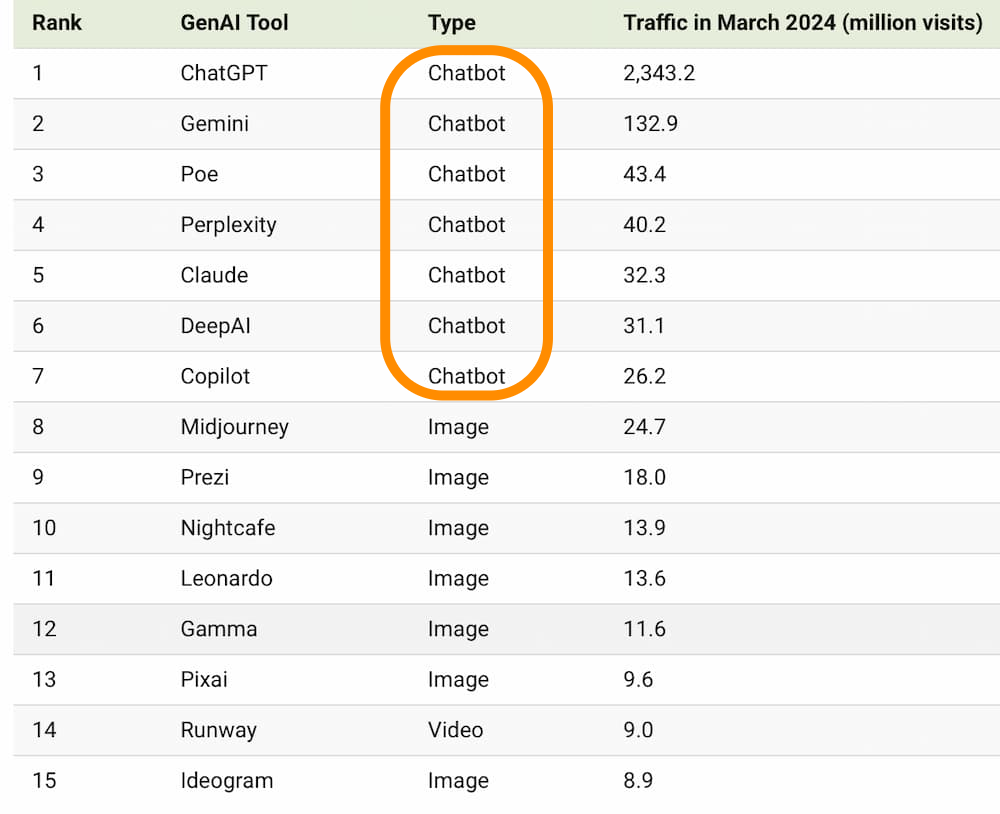
Task: Click the Image type in Pixai row
Action: [459, 679]
